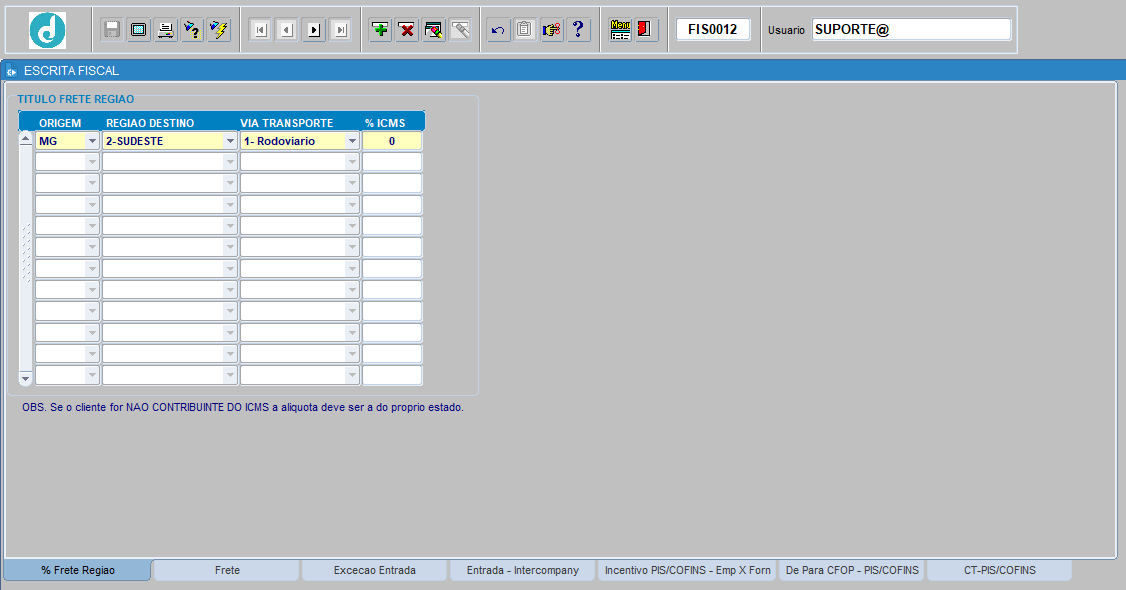1126x590 pixels.
Task: Delete the selected record with the red X icon
Action: click(x=406, y=30)
